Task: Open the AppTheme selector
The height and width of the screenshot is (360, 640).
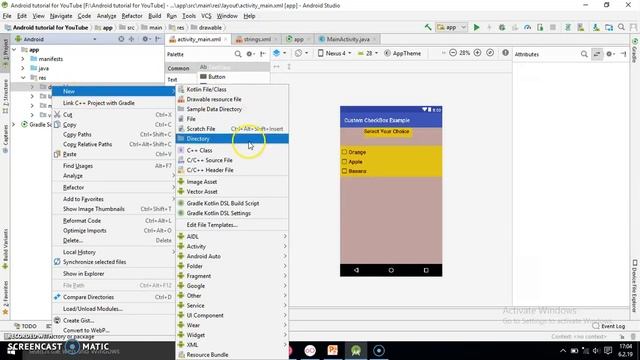Action: tap(402, 53)
